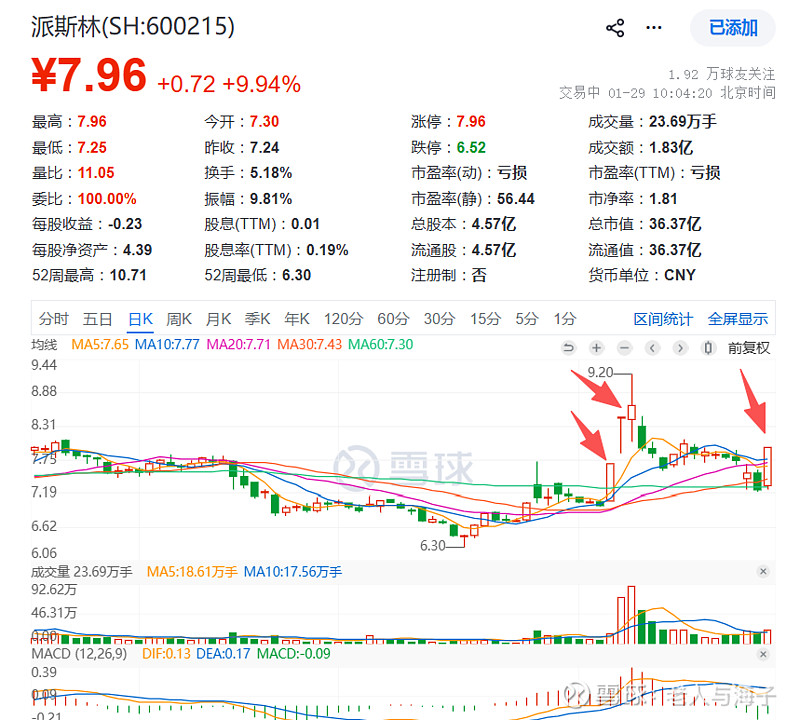
Task: Click the 每股收益 value -0.23
Action: tap(125, 224)
